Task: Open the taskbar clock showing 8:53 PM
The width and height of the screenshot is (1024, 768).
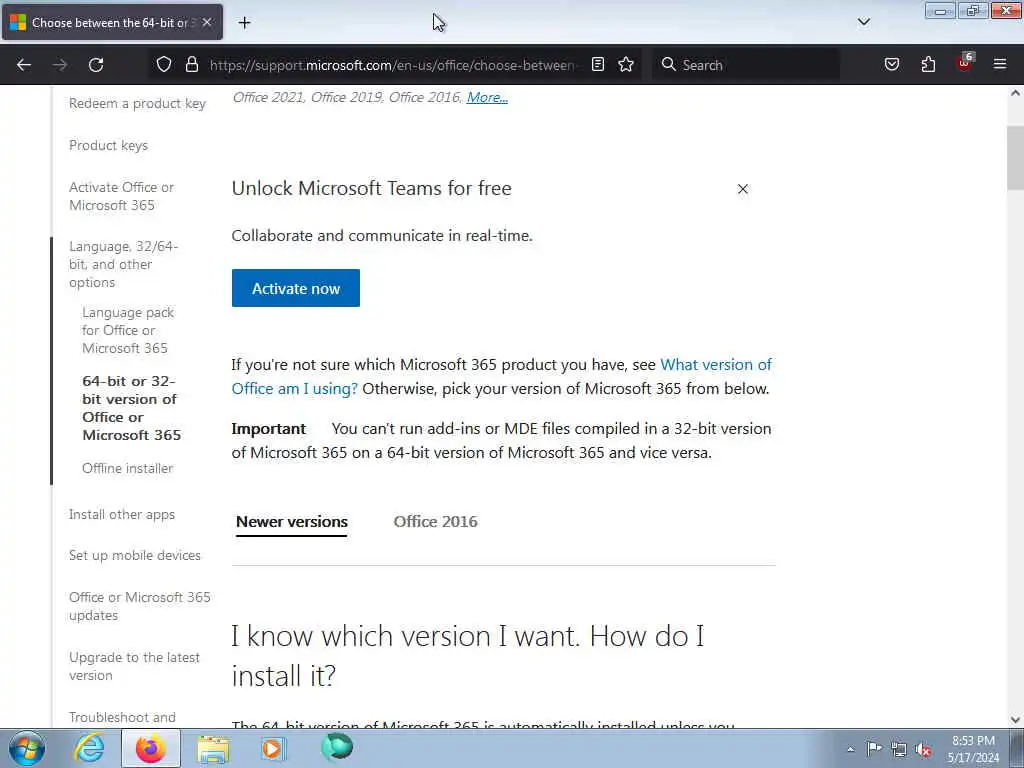Action: [973, 749]
